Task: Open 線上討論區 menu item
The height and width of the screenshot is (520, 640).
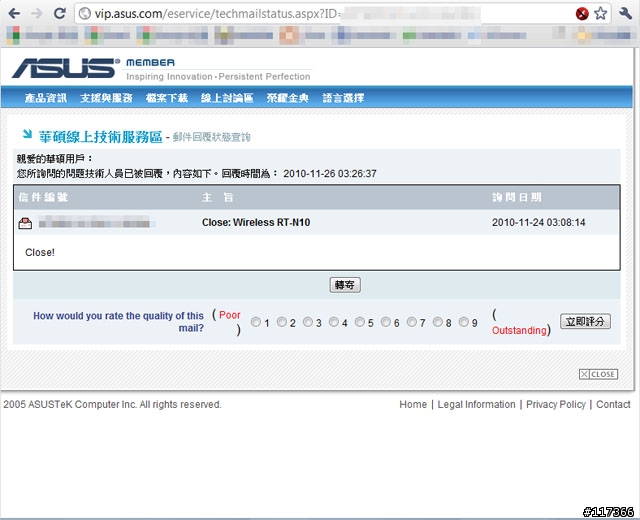Action: [x=227, y=98]
